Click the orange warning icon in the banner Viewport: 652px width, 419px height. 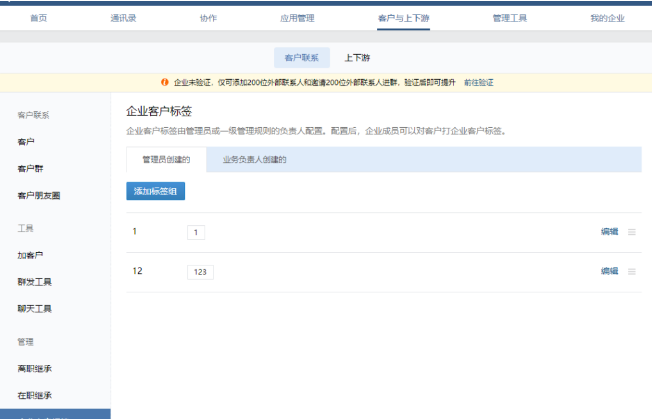click(165, 82)
